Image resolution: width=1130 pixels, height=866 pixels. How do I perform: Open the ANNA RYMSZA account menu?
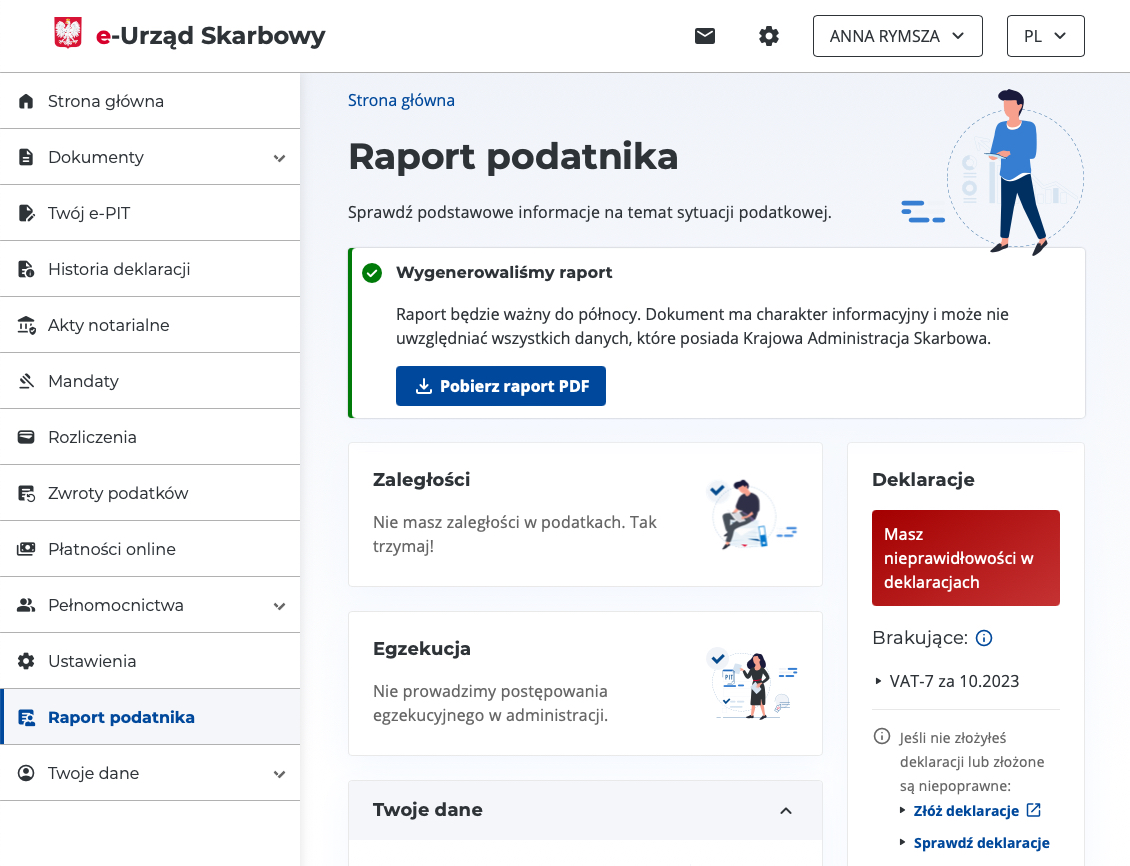click(897, 36)
